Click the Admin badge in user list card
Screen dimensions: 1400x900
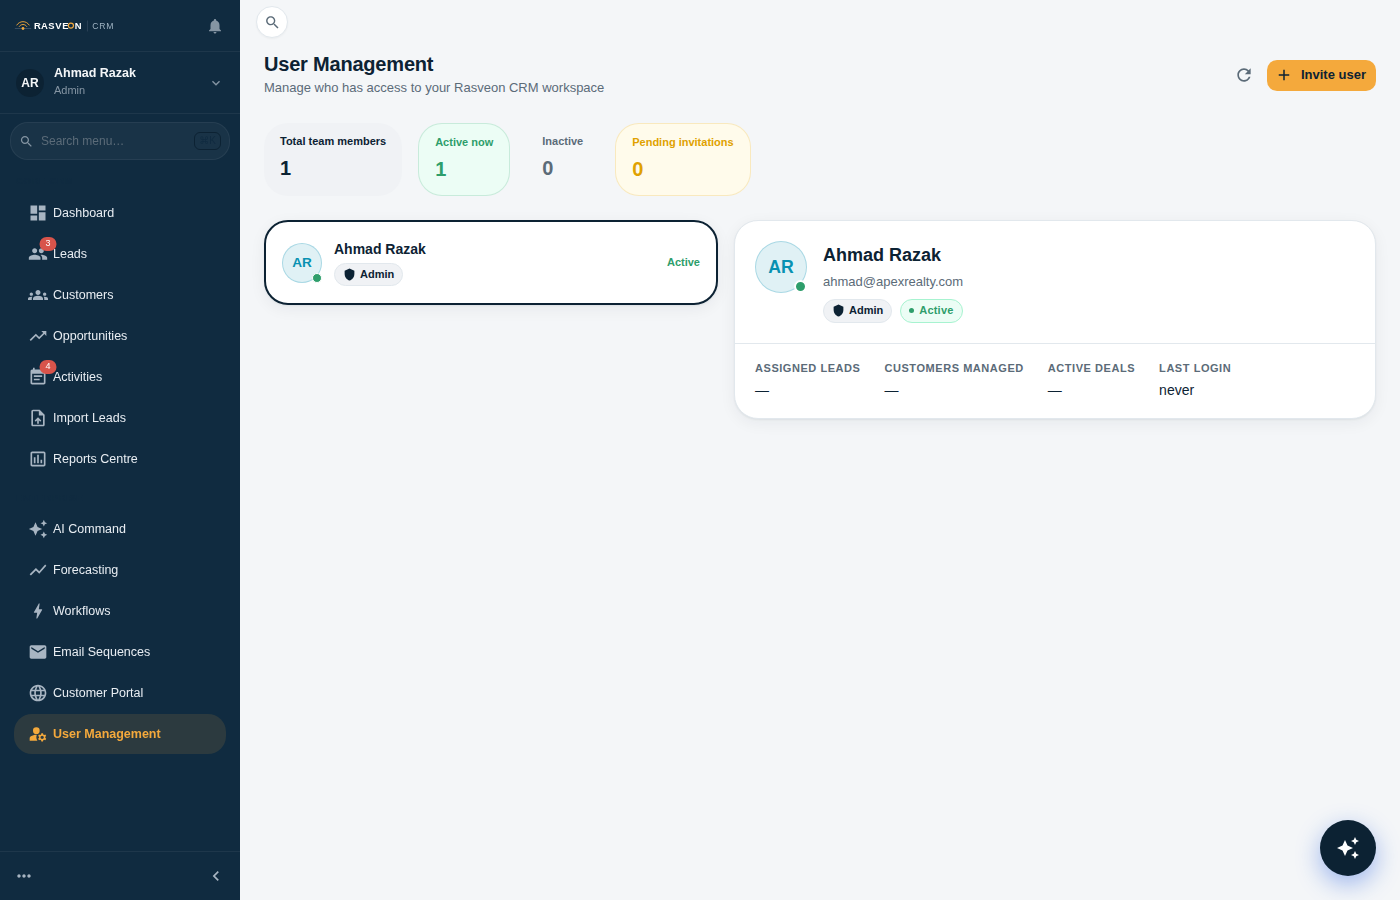(x=368, y=275)
